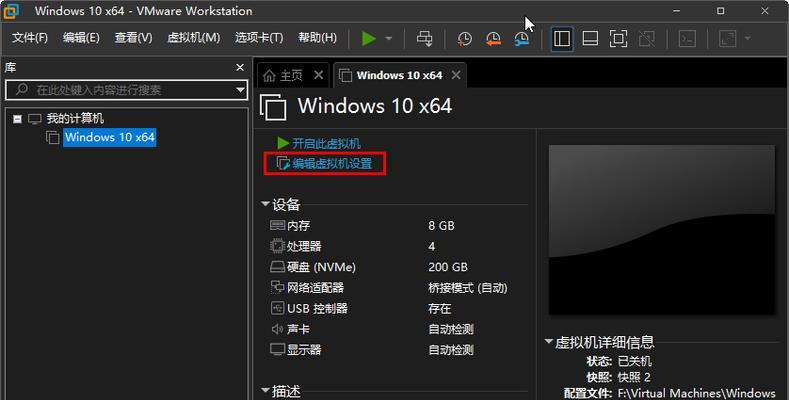Screen dimensions: 789x400
Task: Click the 200 GB disk value
Action: click(x=448, y=267)
